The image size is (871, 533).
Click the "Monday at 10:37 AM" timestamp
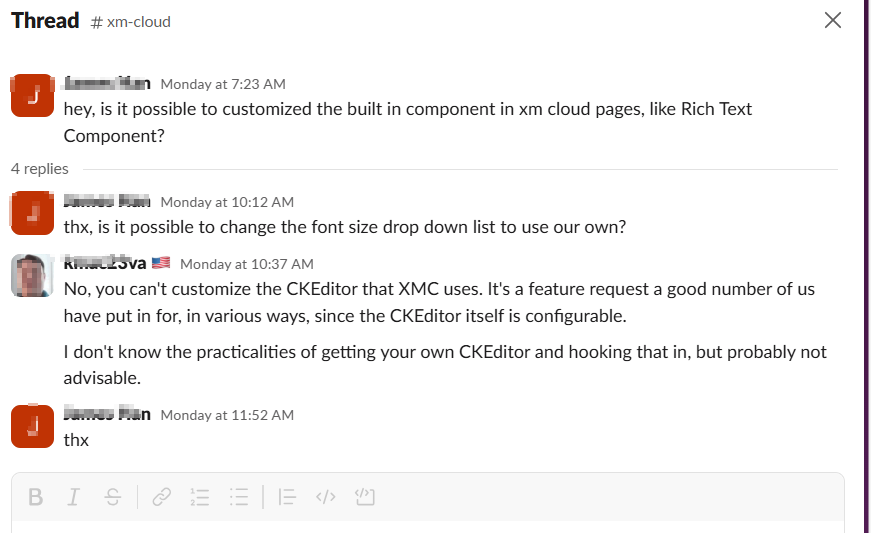pos(247,264)
